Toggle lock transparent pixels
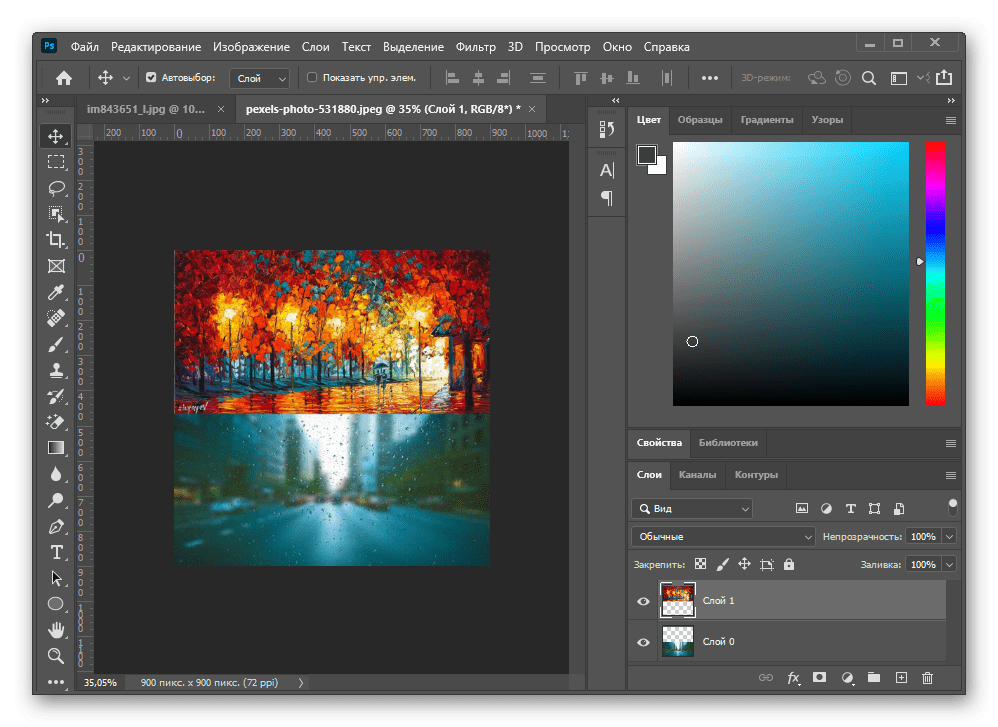 (700, 564)
